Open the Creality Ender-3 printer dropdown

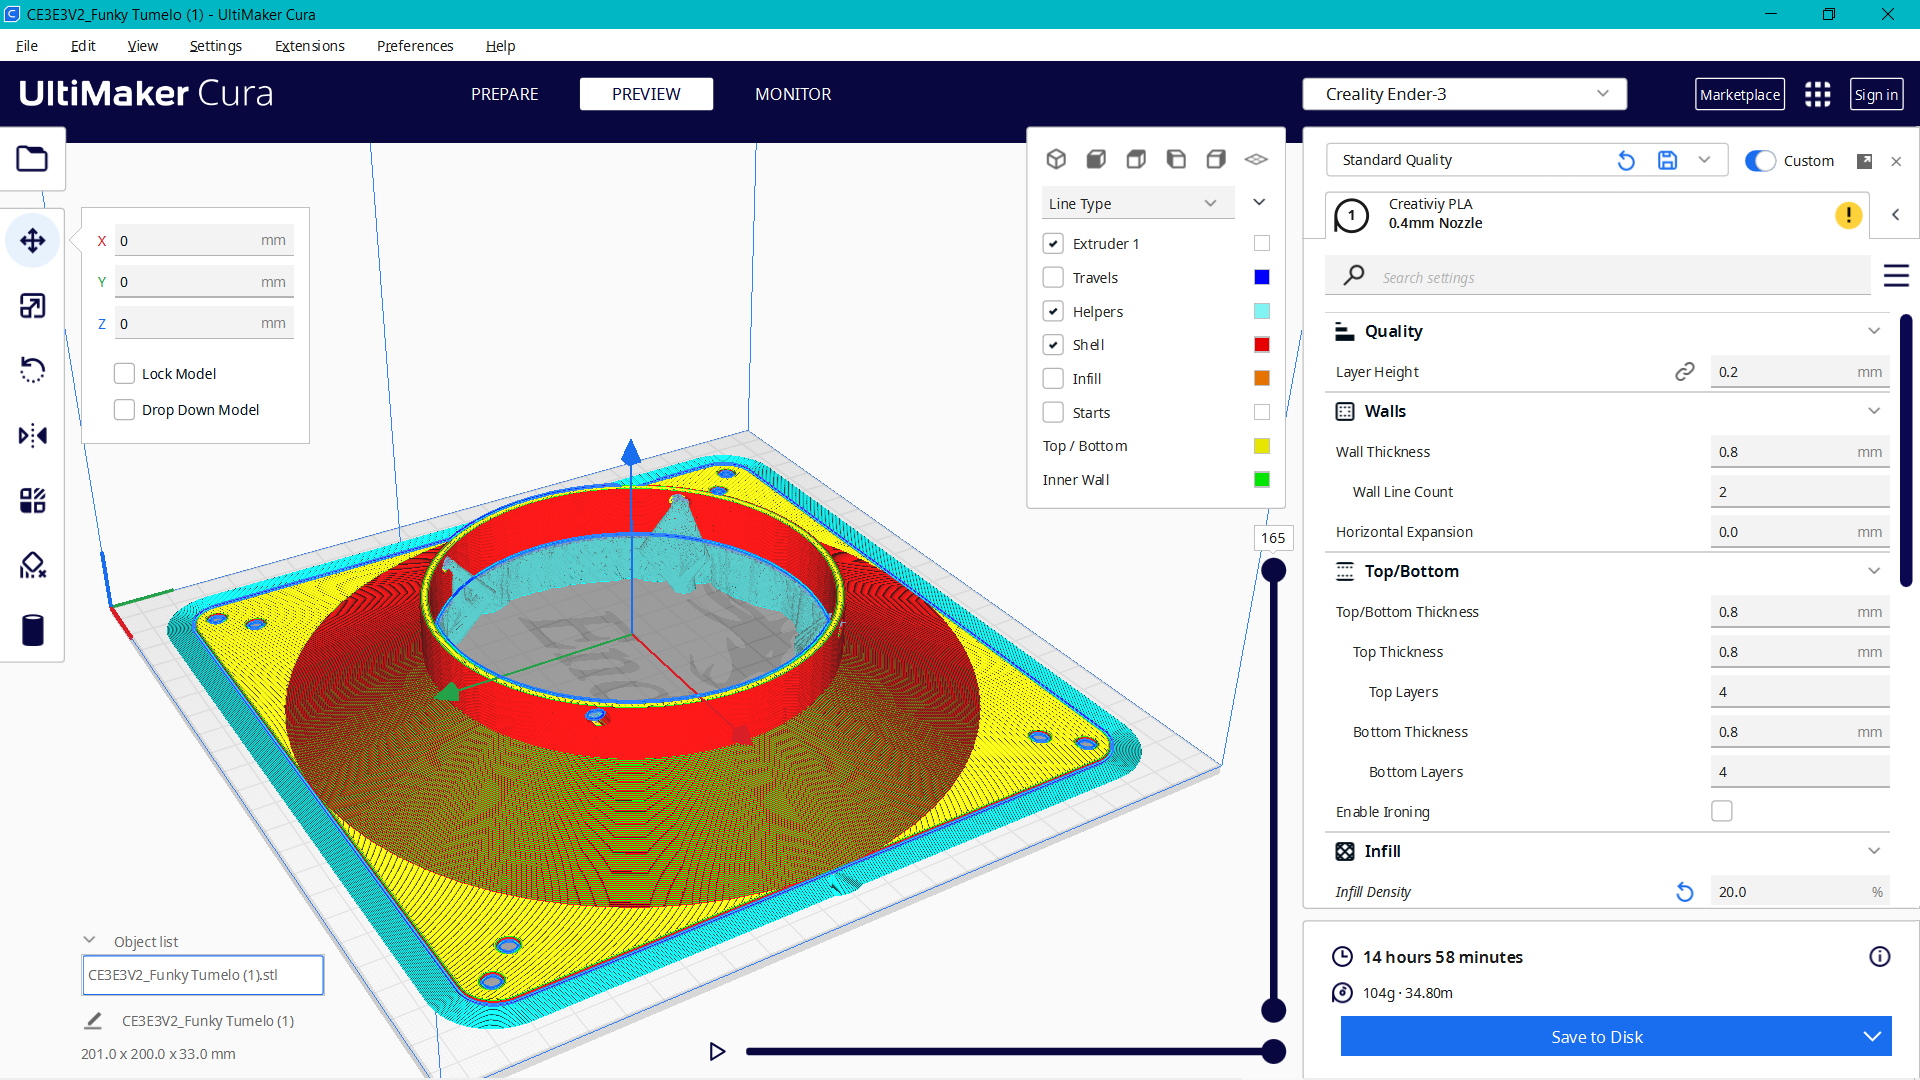tap(1464, 93)
